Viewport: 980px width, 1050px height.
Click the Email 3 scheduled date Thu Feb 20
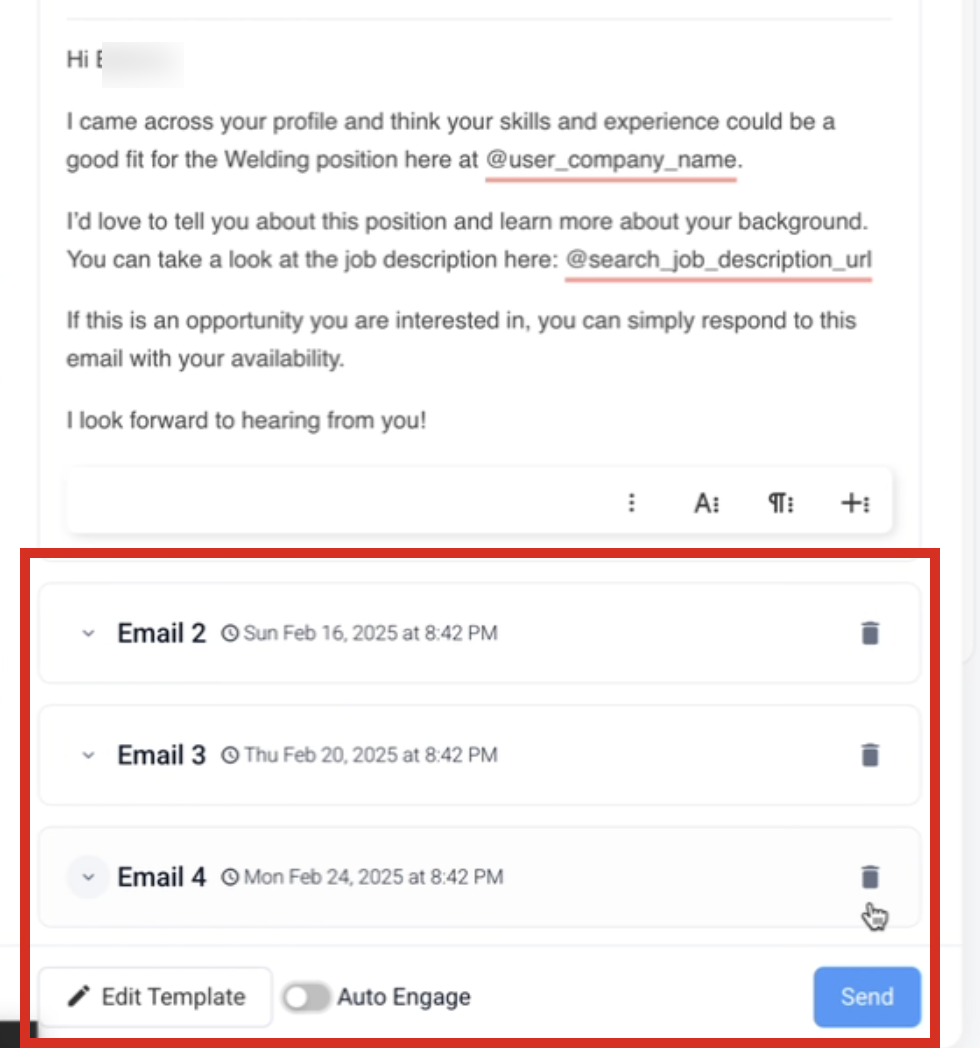[370, 755]
